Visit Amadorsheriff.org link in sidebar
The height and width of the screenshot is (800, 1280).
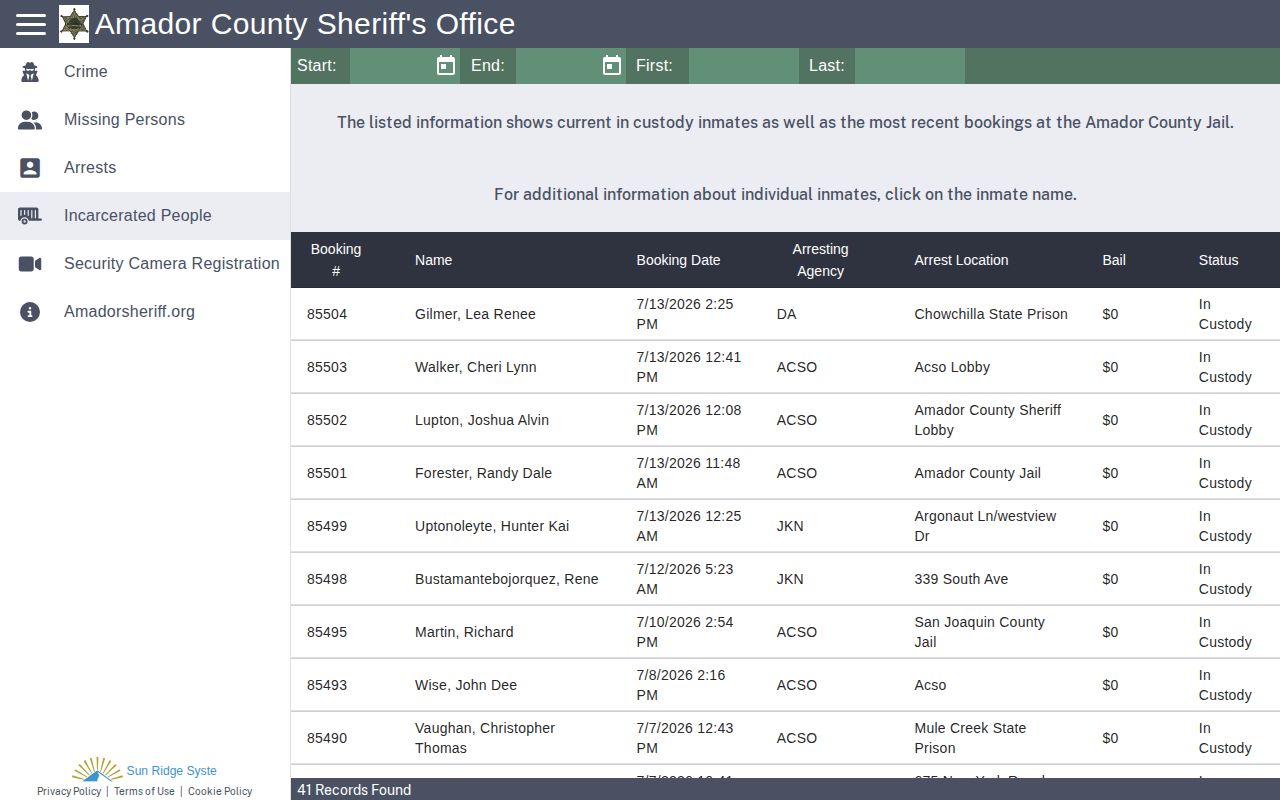pyautogui.click(x=145, y=312)
